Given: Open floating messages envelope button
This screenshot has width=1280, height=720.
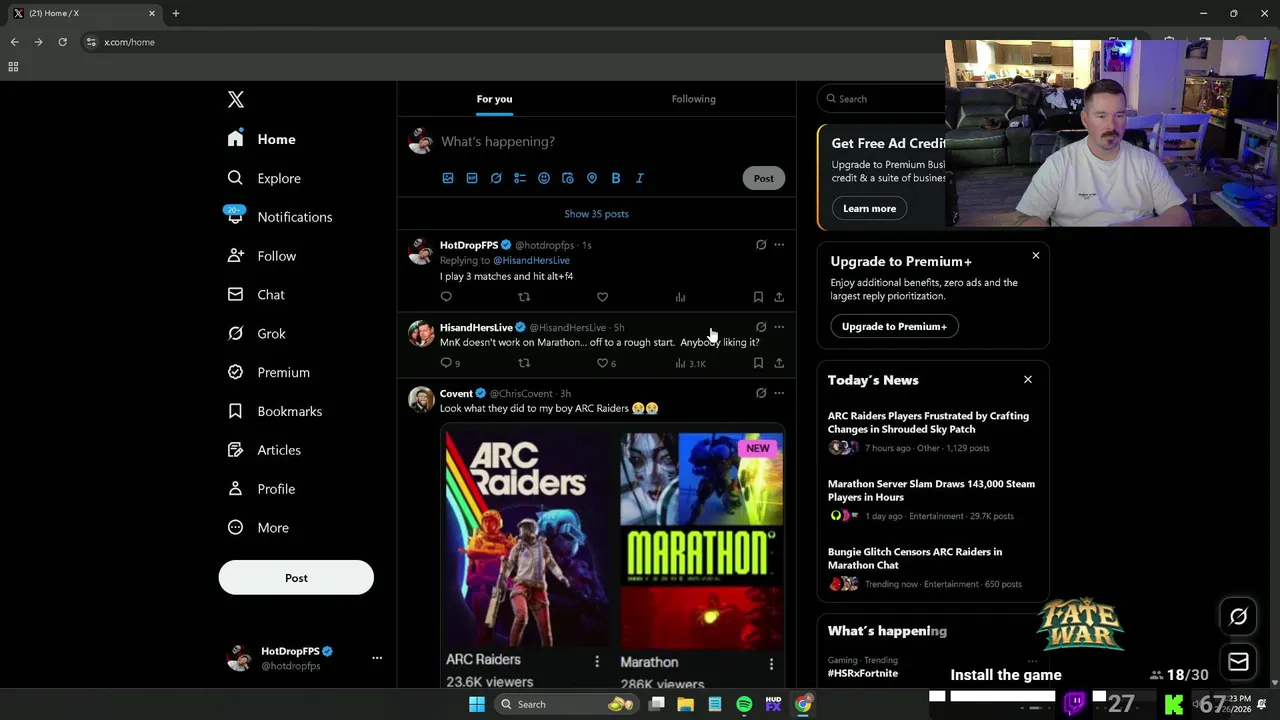Looking at the screenshot, I should (x=1238, y=662).
